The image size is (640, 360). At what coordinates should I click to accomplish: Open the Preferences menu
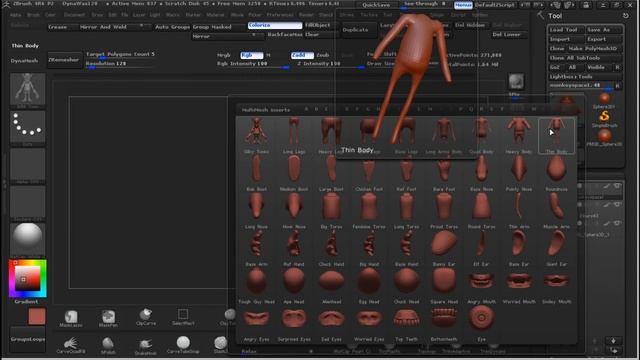pyautogui.click(x=280, y=15)
